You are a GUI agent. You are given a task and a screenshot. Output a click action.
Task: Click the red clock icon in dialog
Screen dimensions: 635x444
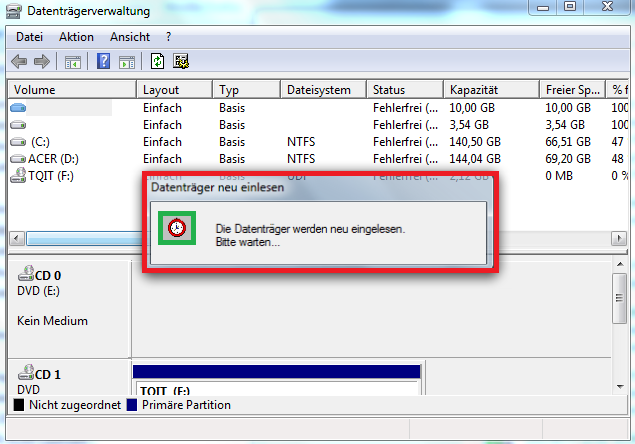click(x=176, y=228)
